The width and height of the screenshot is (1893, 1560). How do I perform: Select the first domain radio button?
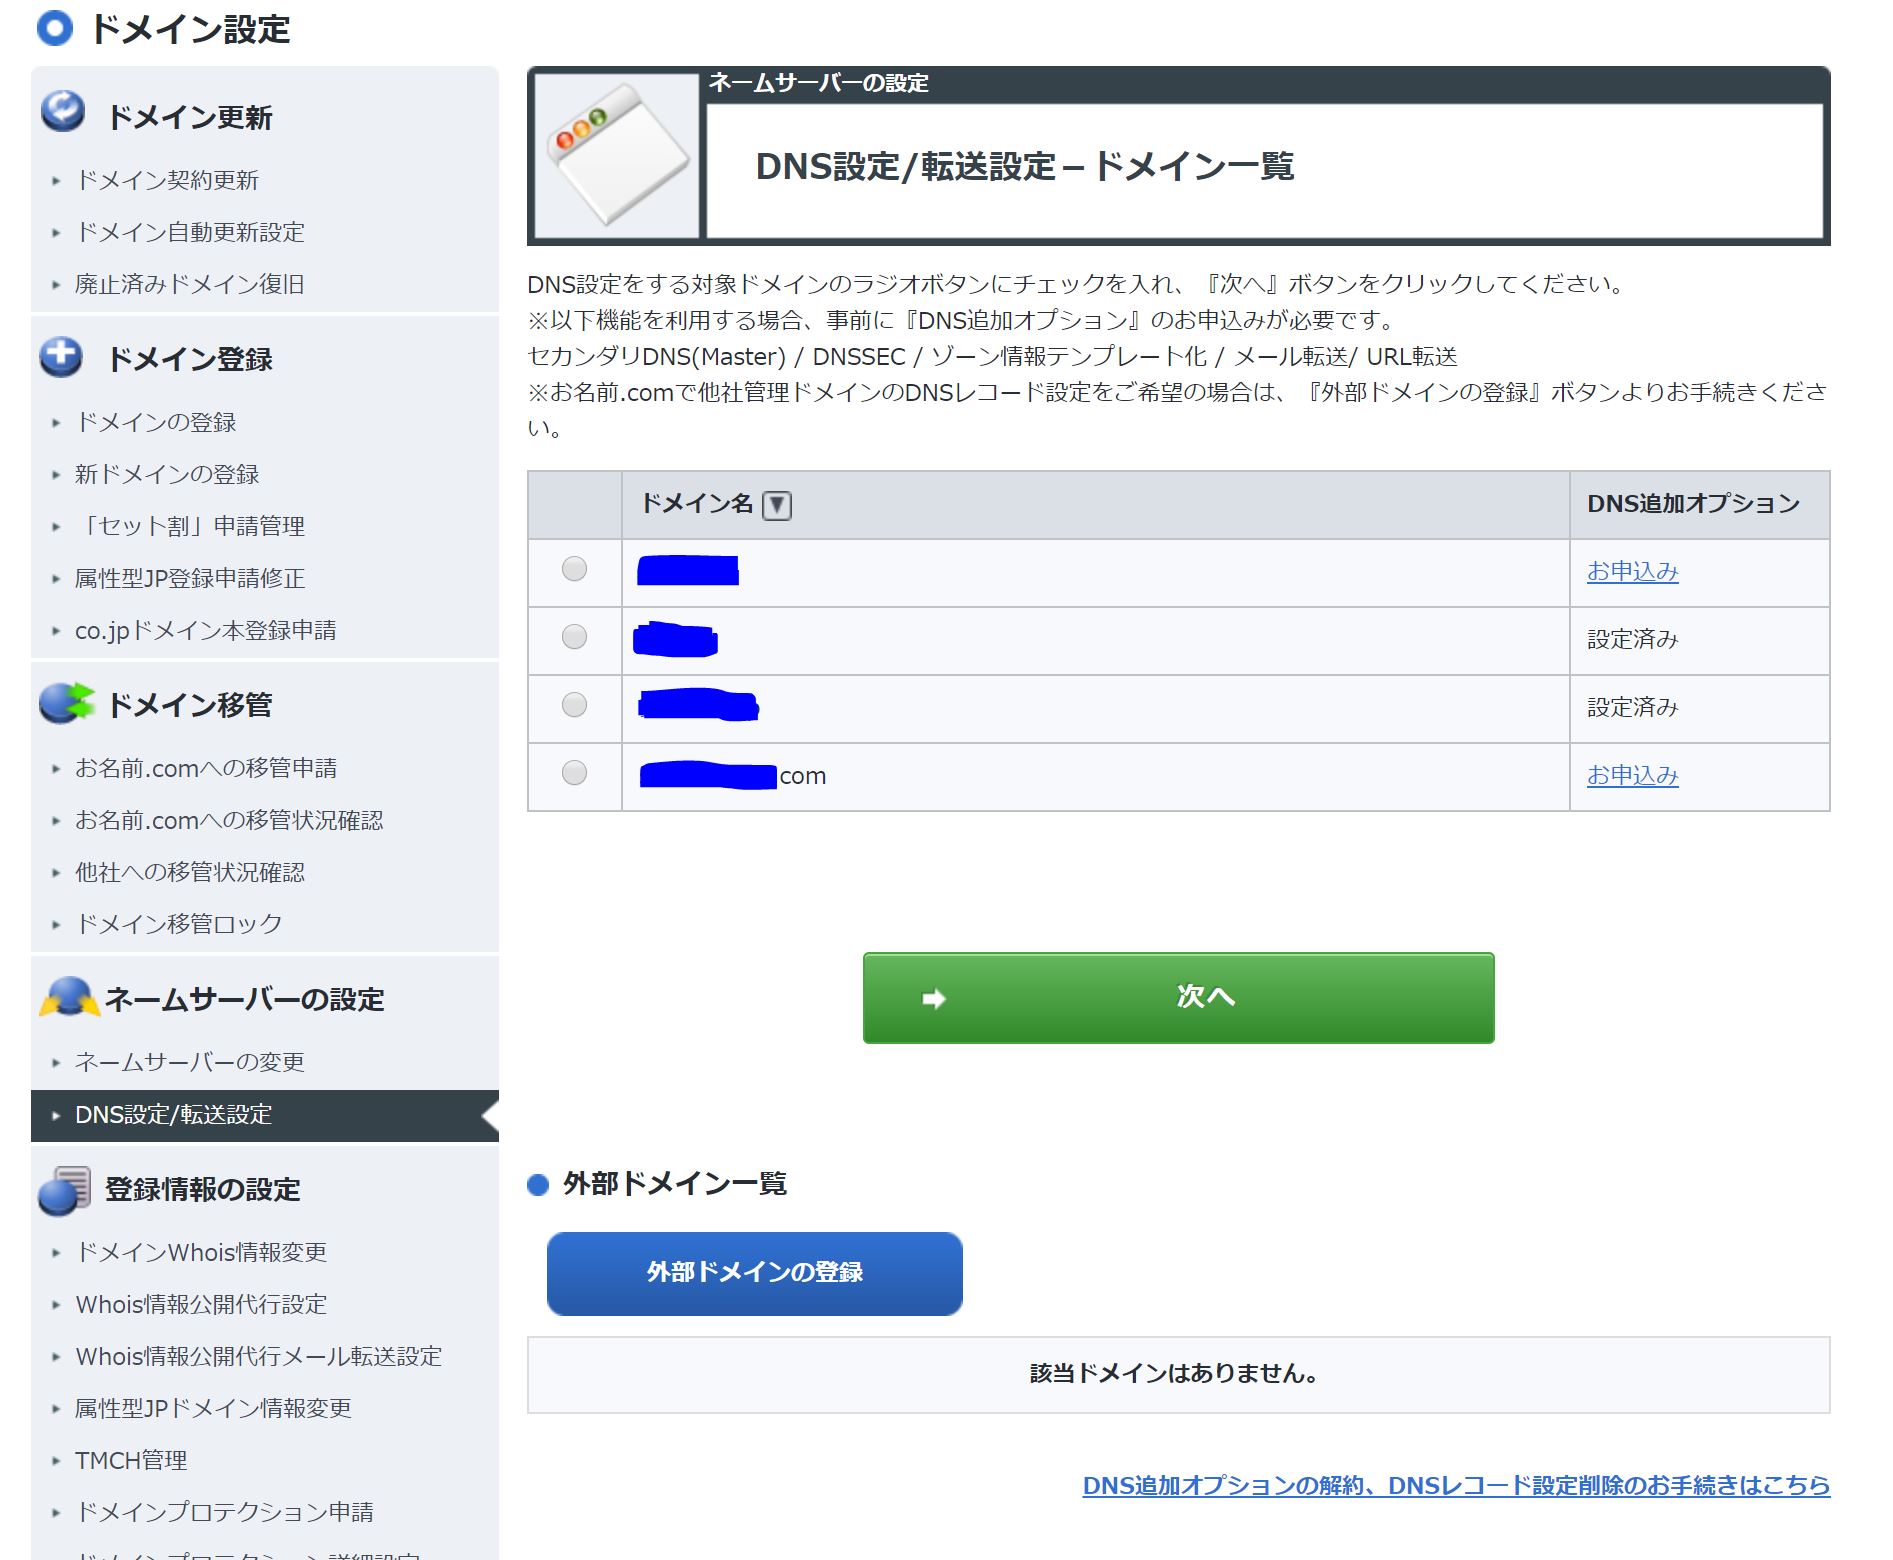pyautogui.click(x=574, y=569)
